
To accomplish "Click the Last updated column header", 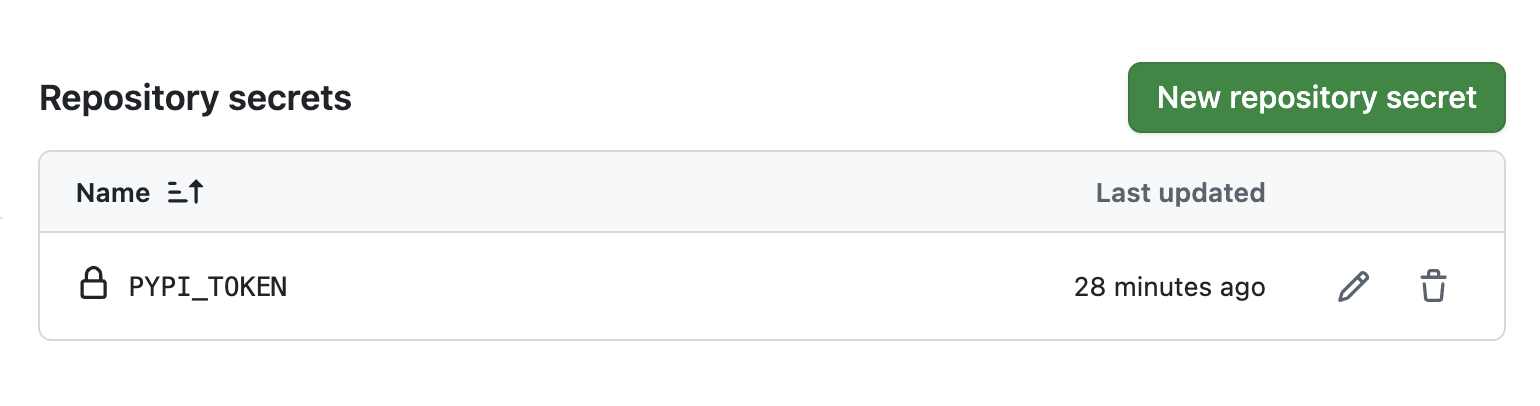I will coord(1180,192).
